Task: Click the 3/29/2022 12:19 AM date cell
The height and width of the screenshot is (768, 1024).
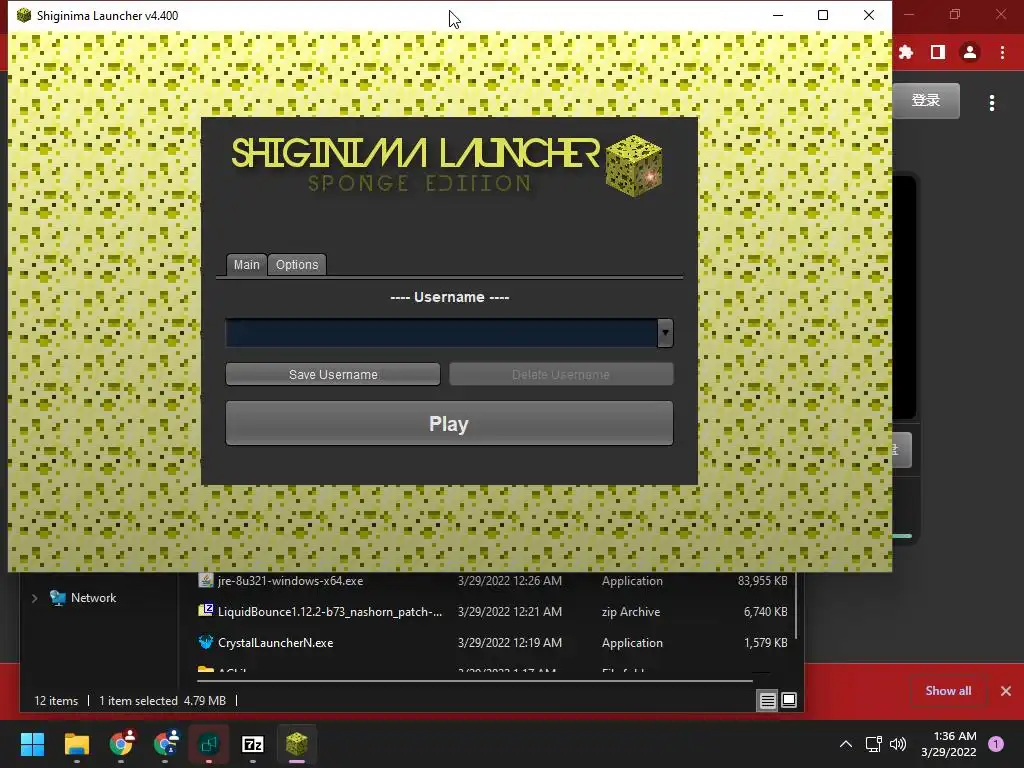Action: (509, 643)
